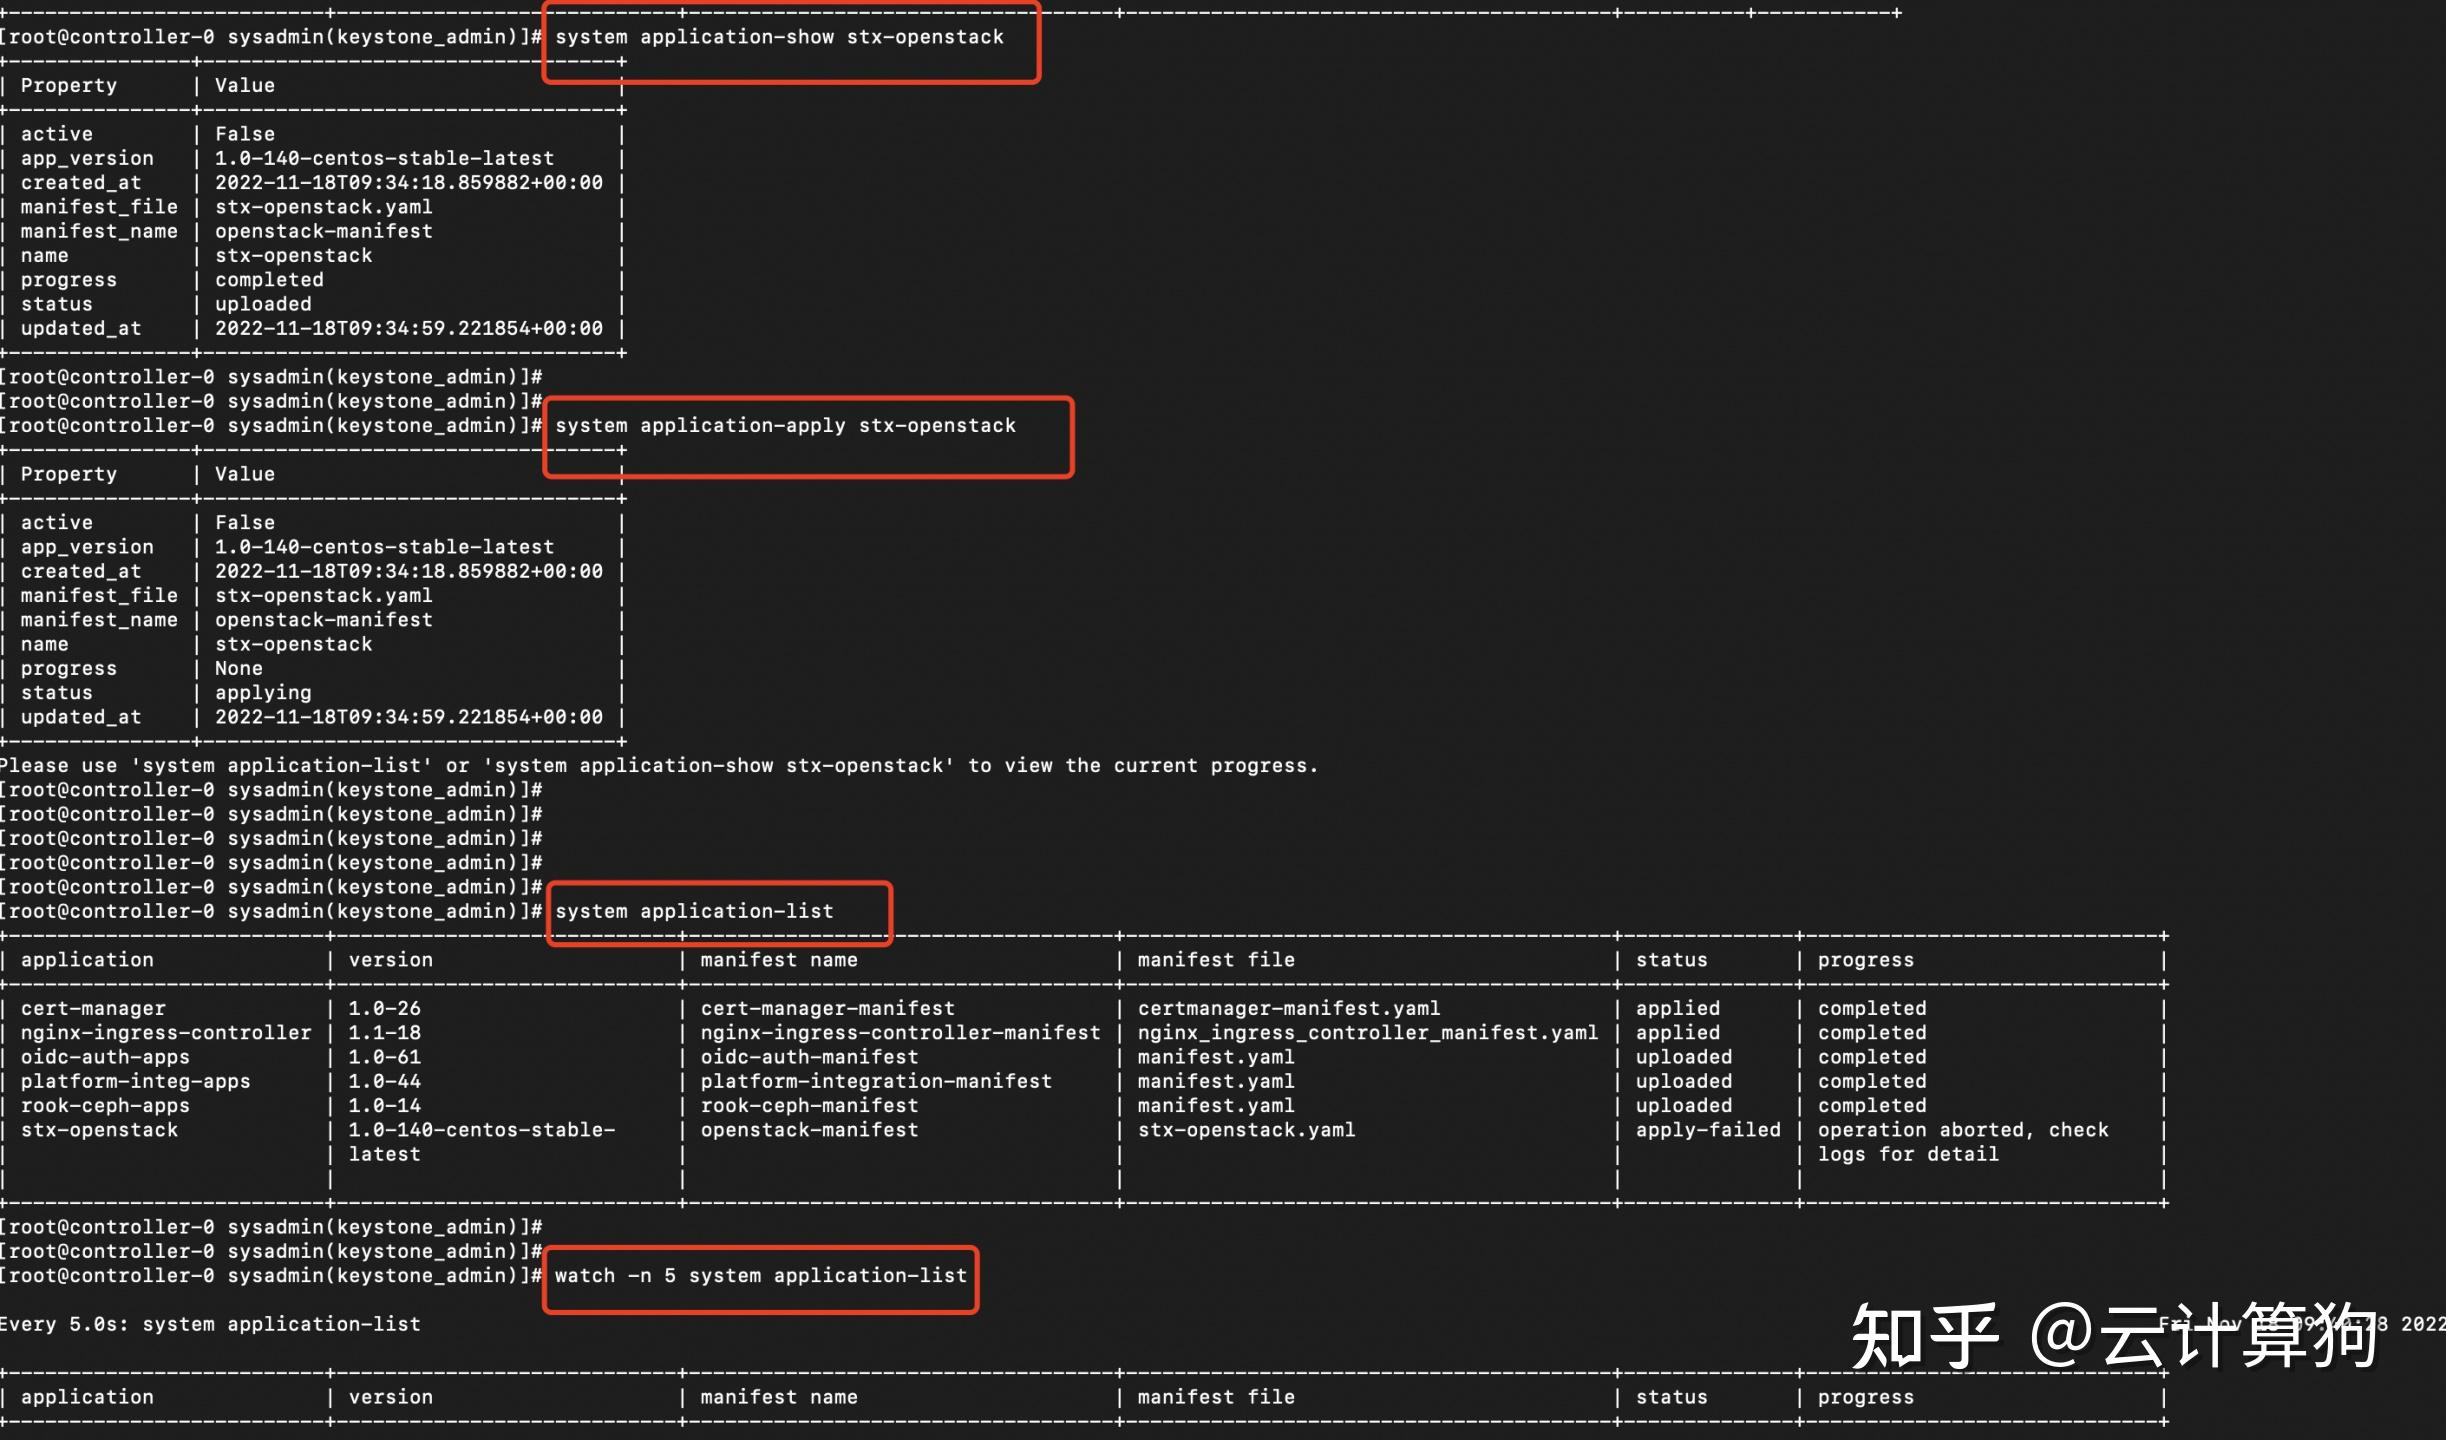Image resolution: width=2446 pixels, height=1440 pixels.
Task: Click the 'uploaded' status value in first property table
Action: point(263,304)
